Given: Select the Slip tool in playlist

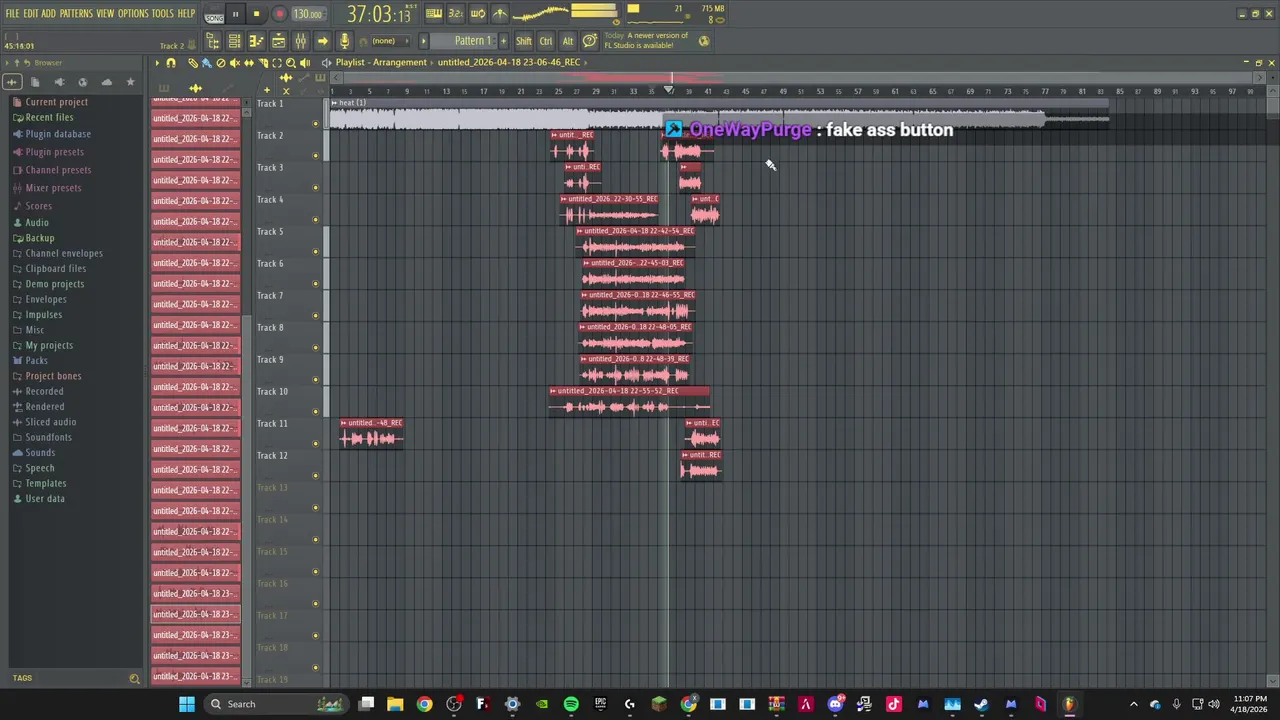Looking at the screenshot, I should coord(249,62).
